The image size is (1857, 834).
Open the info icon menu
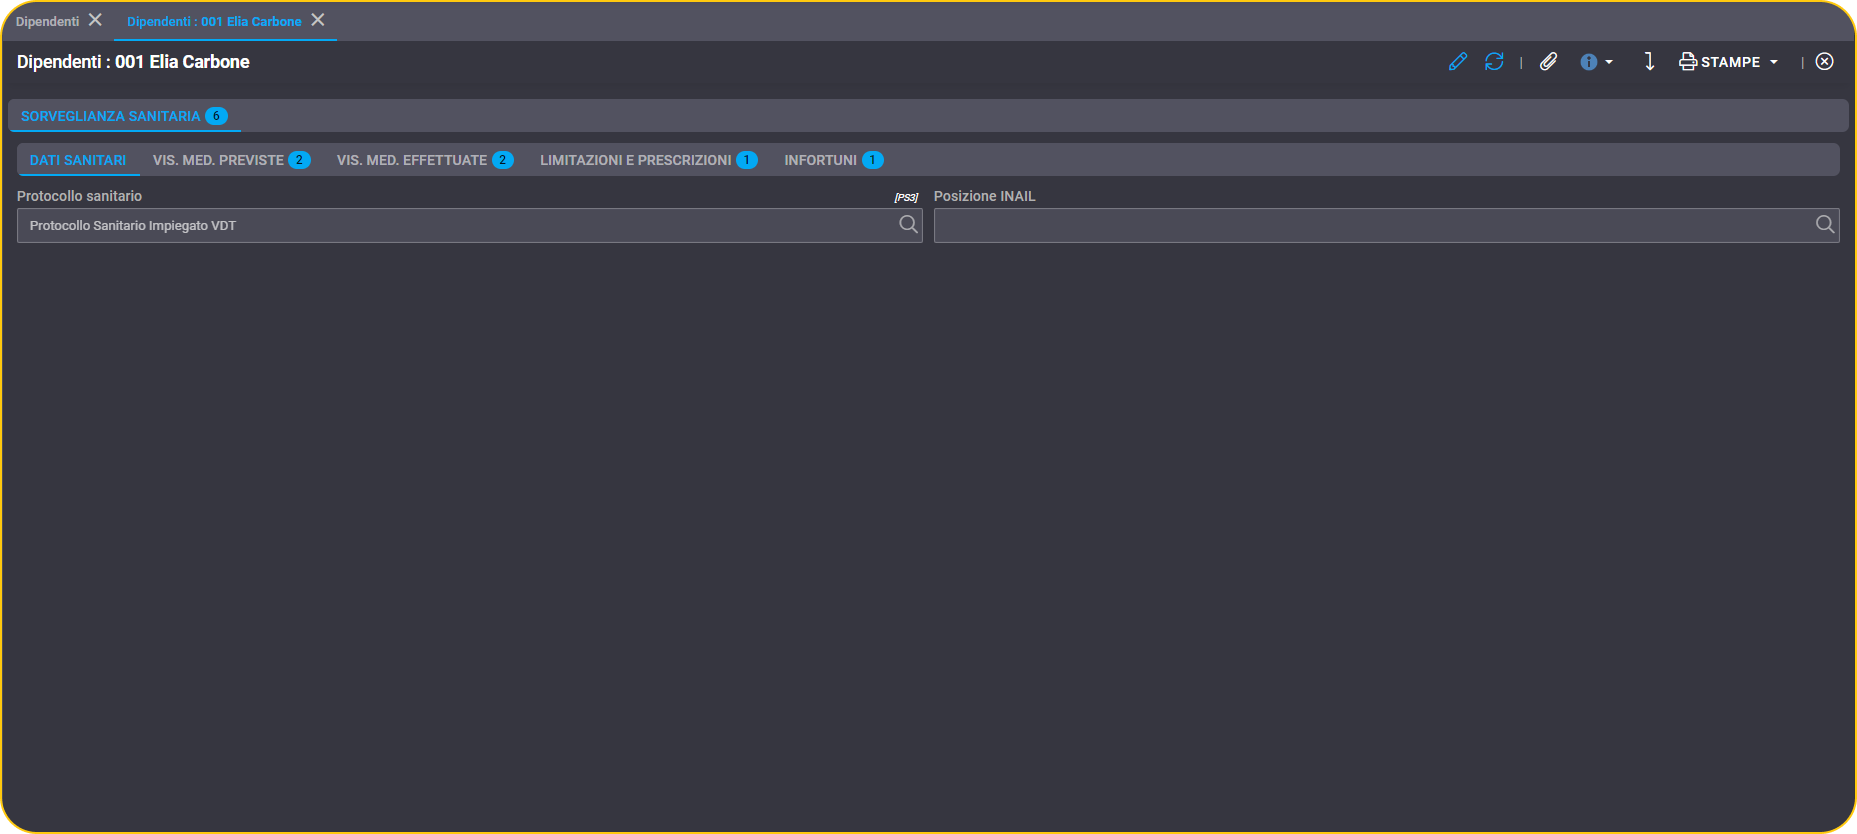pyautogui.click(x=1588, y=62)
